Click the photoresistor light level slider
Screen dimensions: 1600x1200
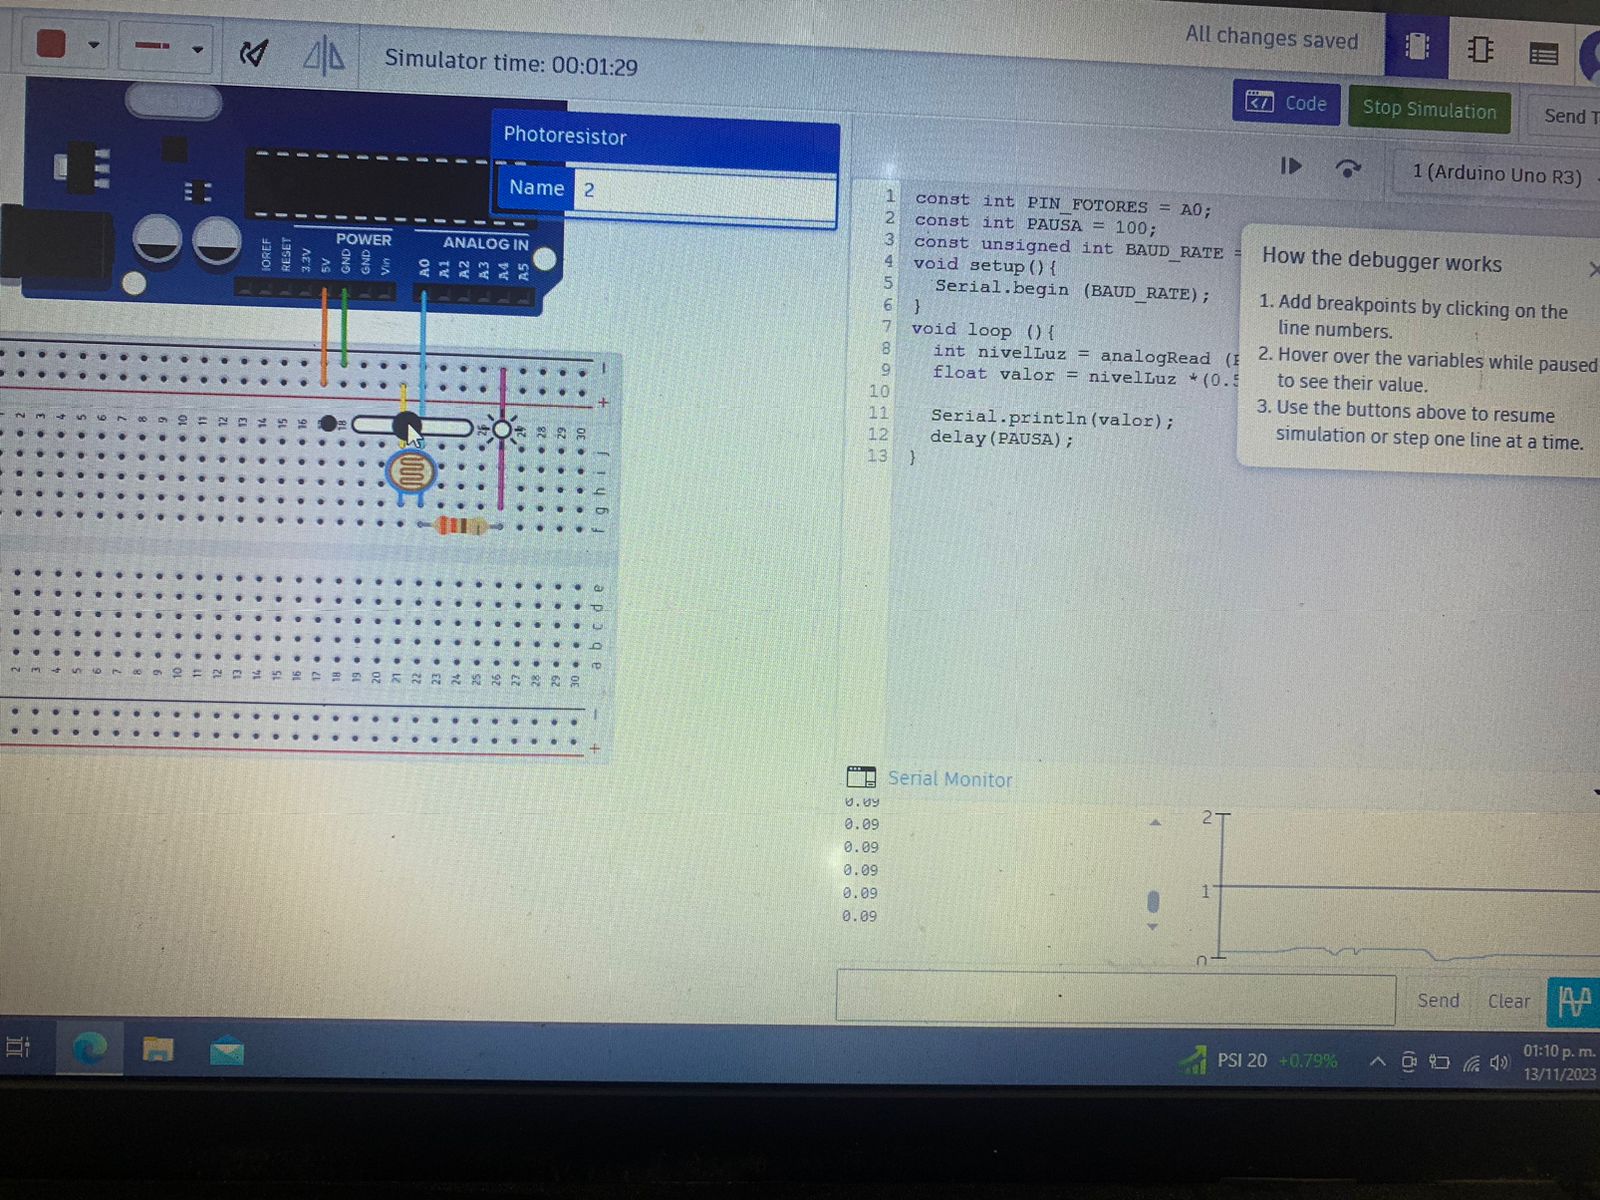412,427
